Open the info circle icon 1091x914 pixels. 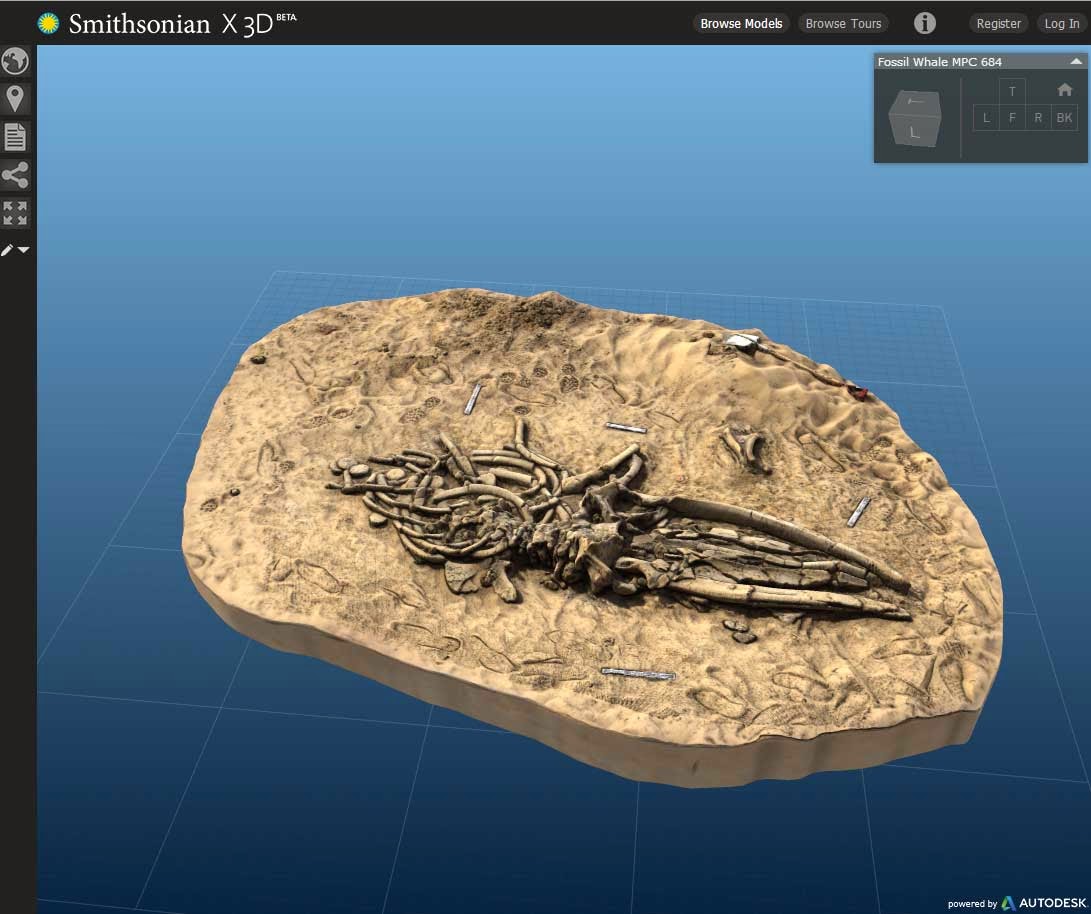point(925,23)
